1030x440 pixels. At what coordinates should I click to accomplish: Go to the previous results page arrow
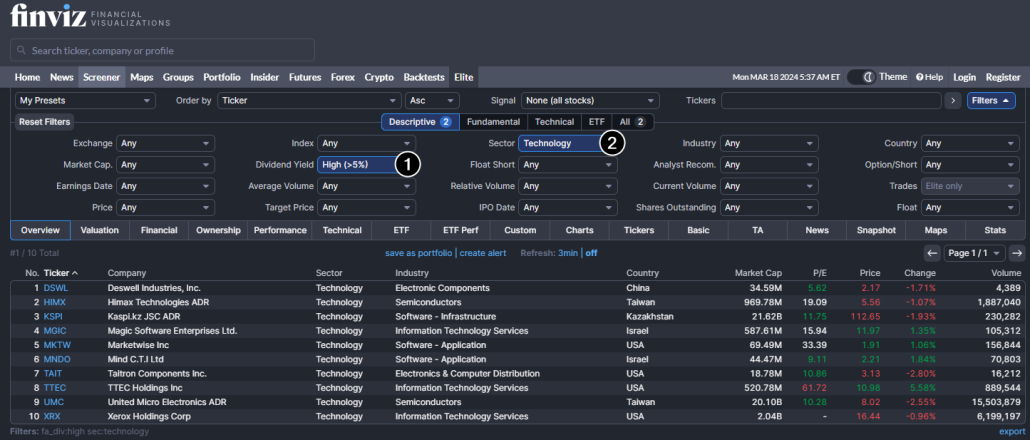click(x=932, y=253)
